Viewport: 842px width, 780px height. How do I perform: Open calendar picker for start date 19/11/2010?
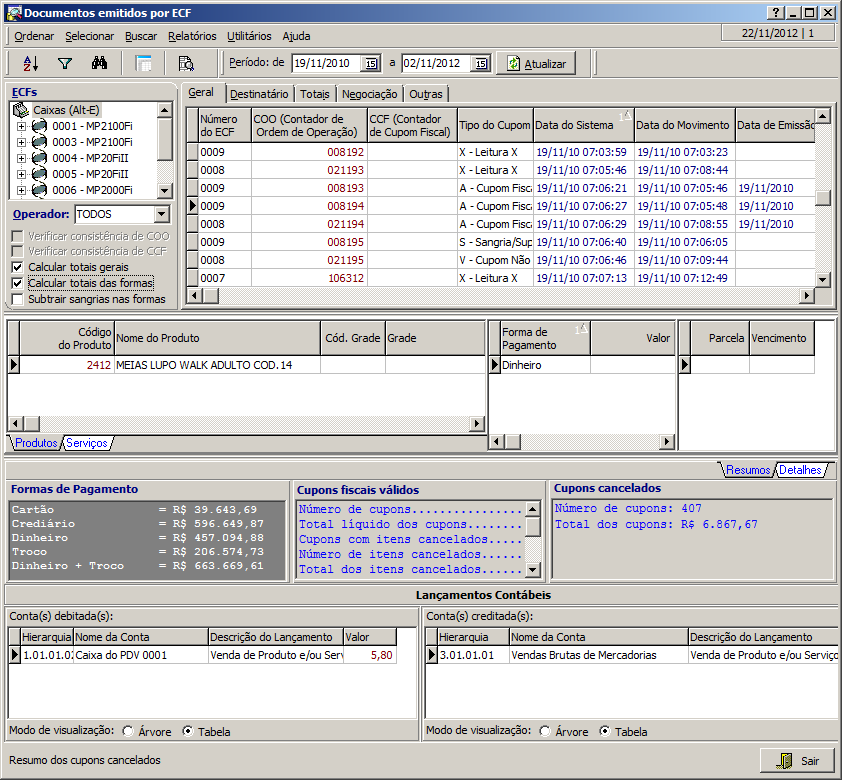pyautogui.click(x=370, y=63)
